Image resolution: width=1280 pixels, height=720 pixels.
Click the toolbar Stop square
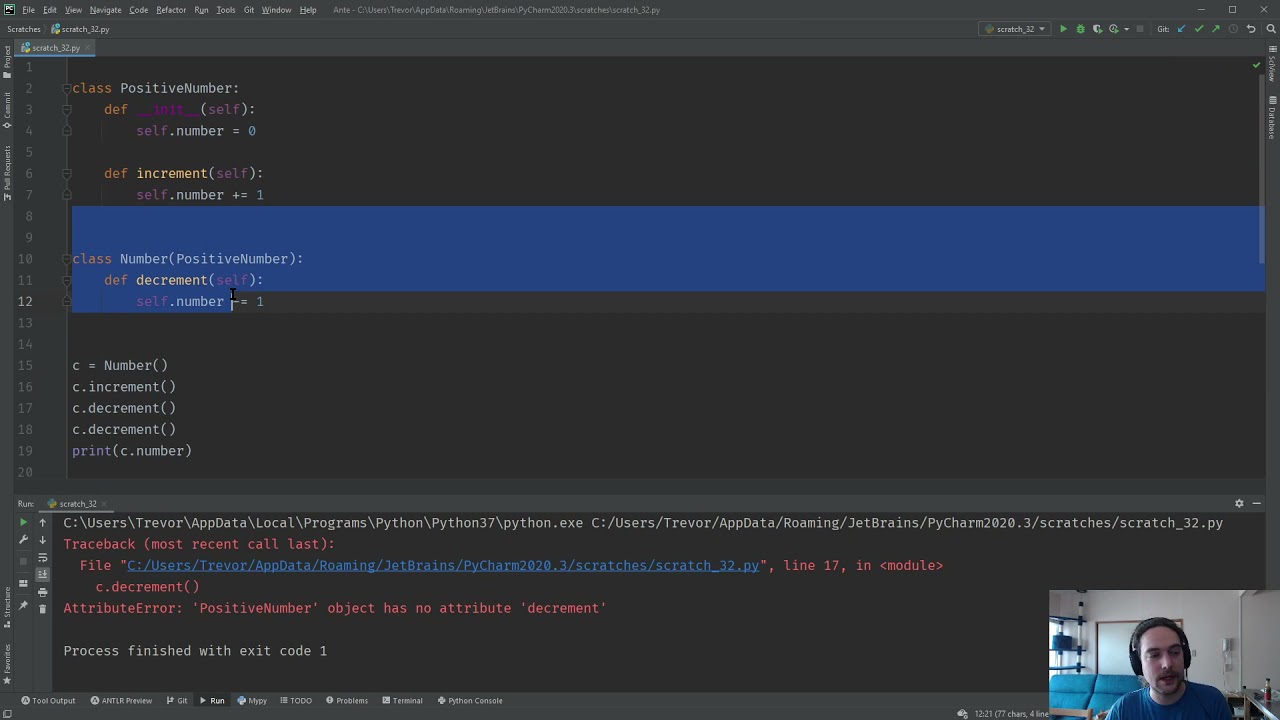click(x=1140, y=29)
